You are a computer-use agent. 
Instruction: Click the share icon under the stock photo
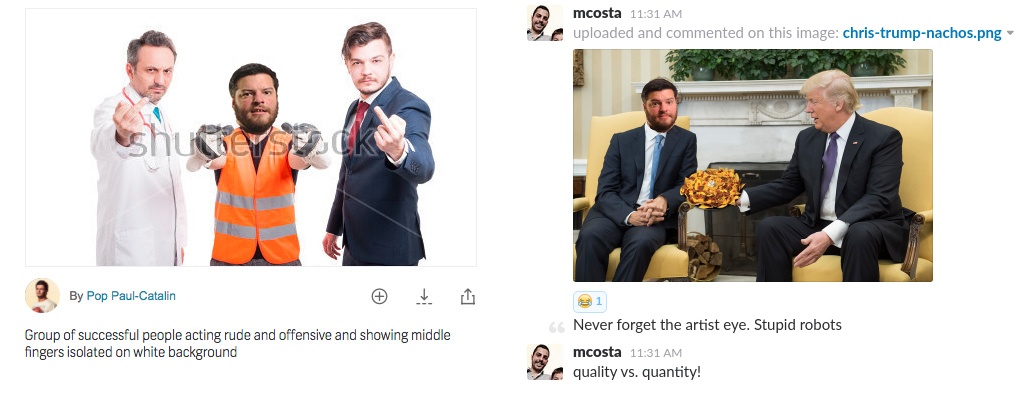click(467, 296)
